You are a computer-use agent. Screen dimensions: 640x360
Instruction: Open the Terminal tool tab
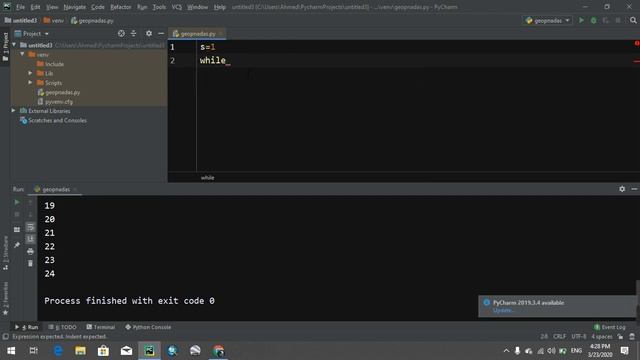click(101, 327)
